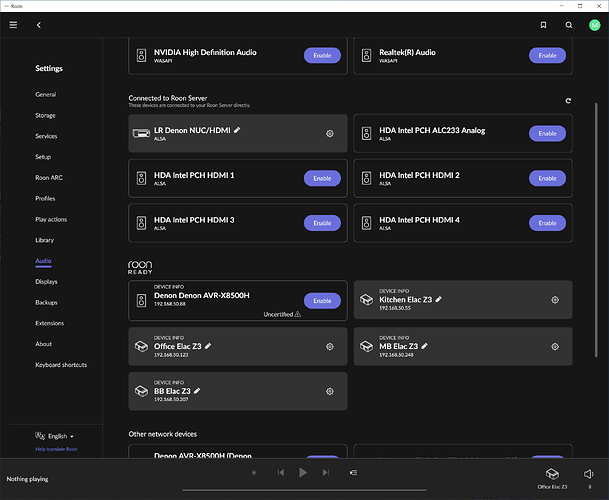Image resolution: width=609 pixels, height=500 pixels.
Task: Open settings gear for BB Elac Z3
Action: click(x=330, y=391)
